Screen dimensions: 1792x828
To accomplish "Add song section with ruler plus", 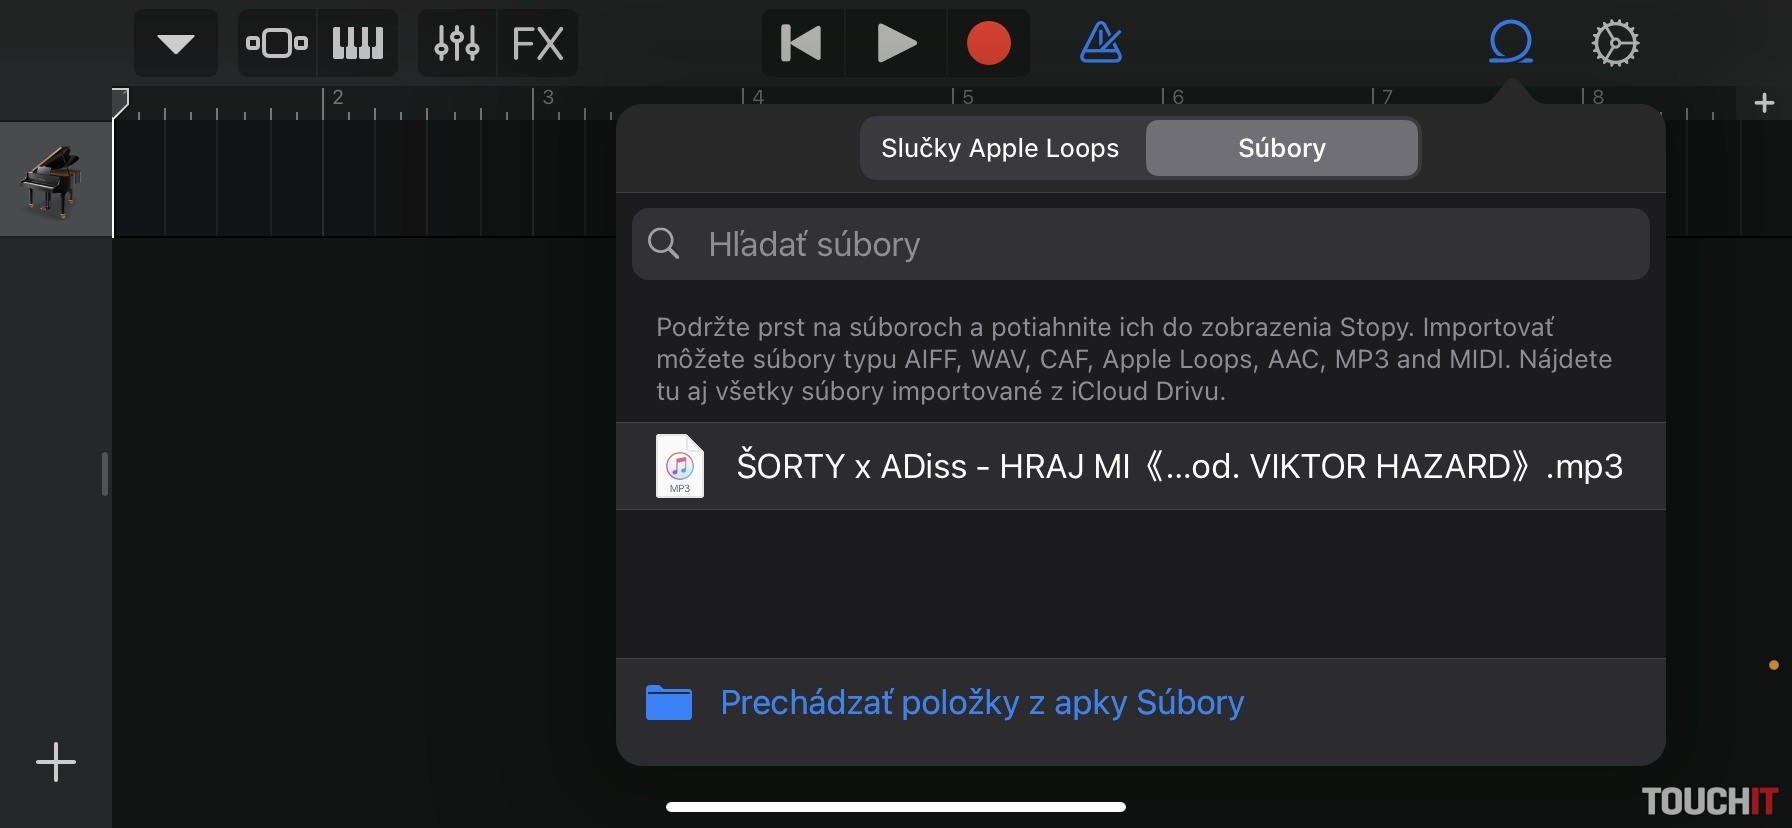I will (1764, 103).
